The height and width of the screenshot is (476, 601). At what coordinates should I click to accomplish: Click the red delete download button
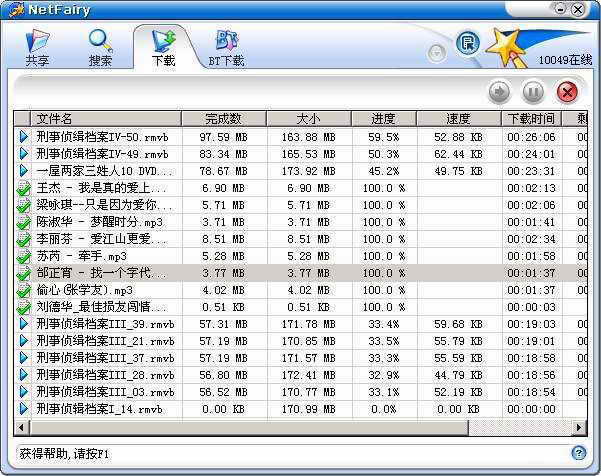pos(567,93)
